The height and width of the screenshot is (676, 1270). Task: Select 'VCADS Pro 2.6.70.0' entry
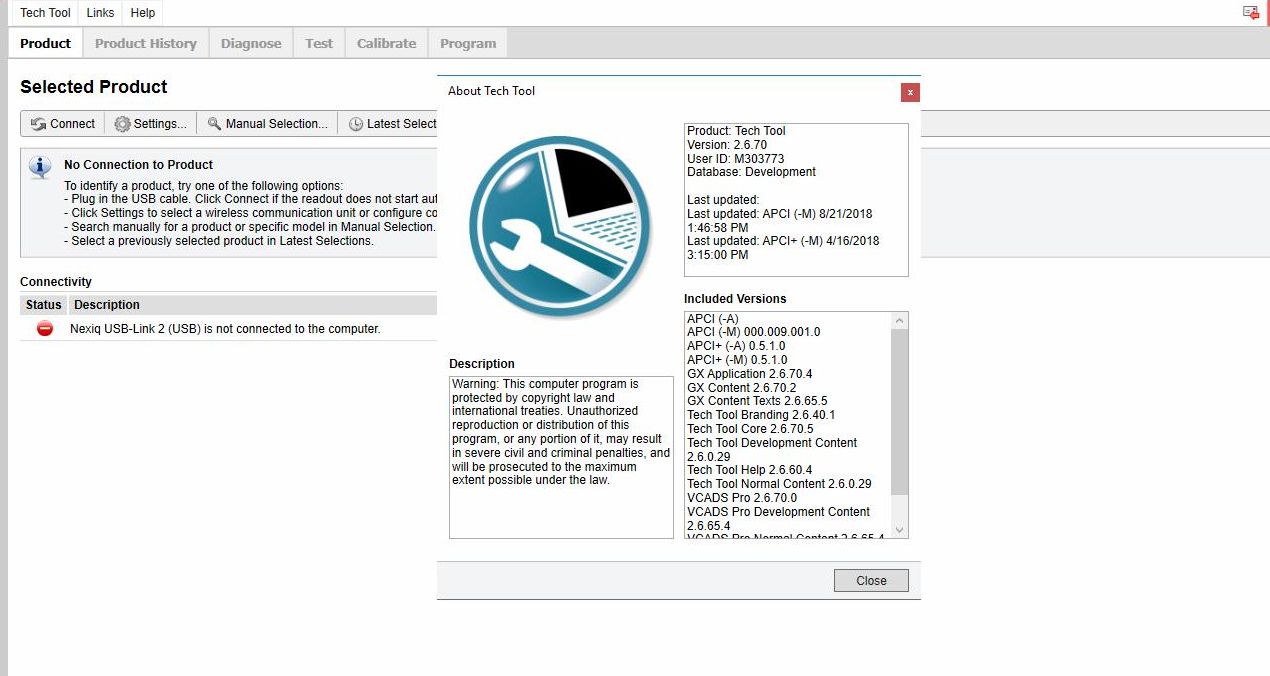tap(742, 498)
